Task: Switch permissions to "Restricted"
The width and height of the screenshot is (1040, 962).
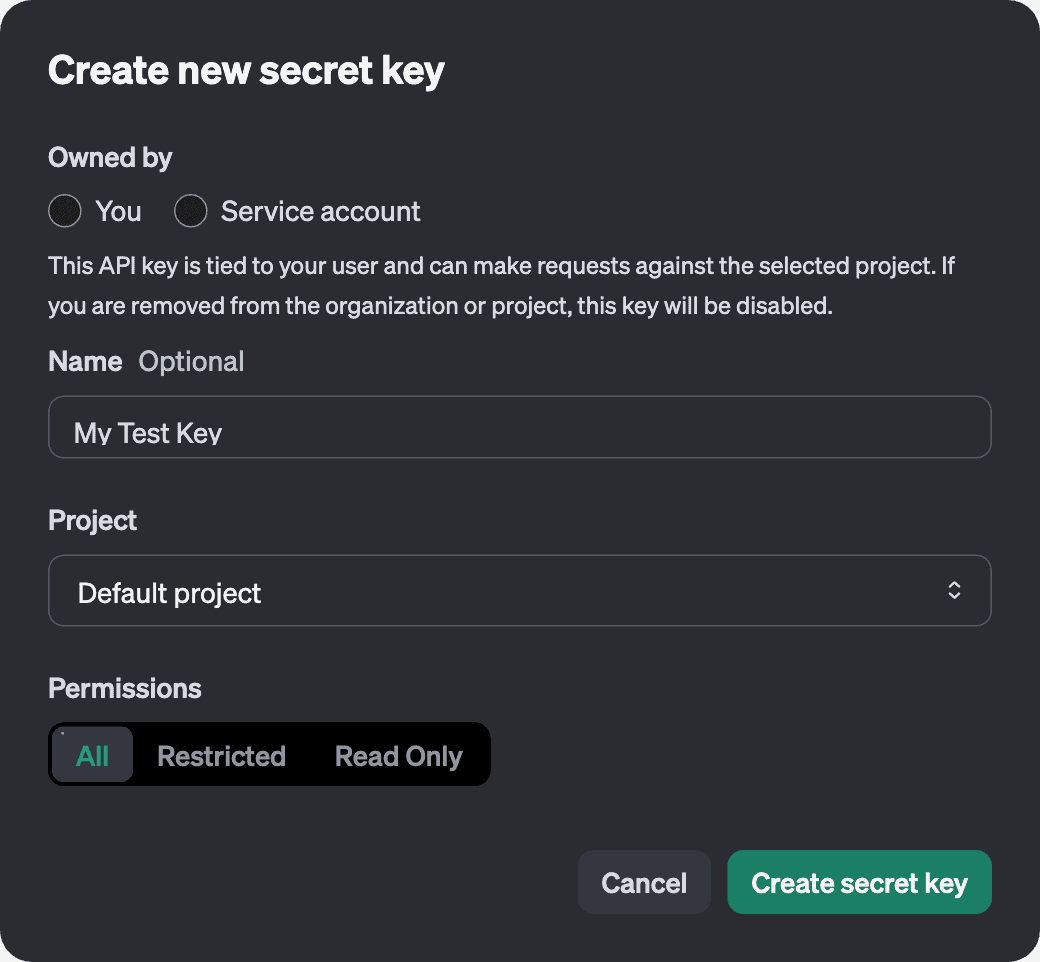Action: point(221,755)
